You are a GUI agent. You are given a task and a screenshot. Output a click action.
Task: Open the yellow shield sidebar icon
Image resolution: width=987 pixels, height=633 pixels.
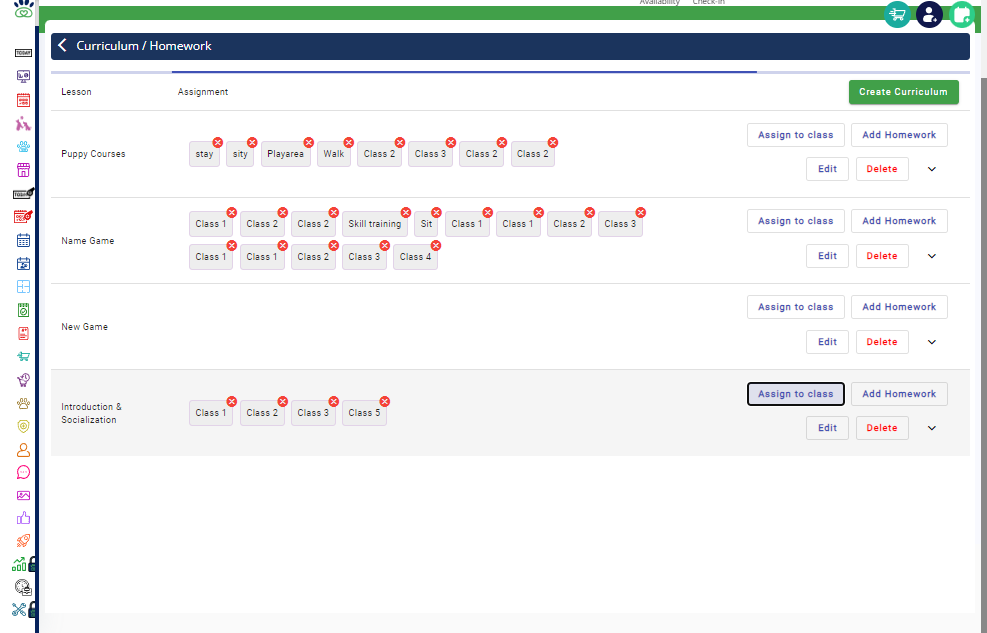click(23, 426)
